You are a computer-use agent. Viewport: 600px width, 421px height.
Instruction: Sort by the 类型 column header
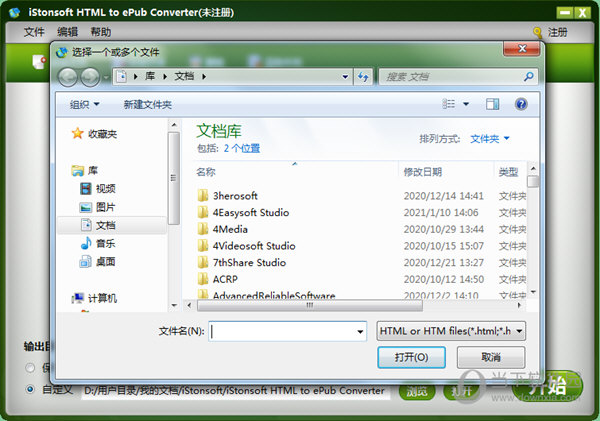[510, 172]
